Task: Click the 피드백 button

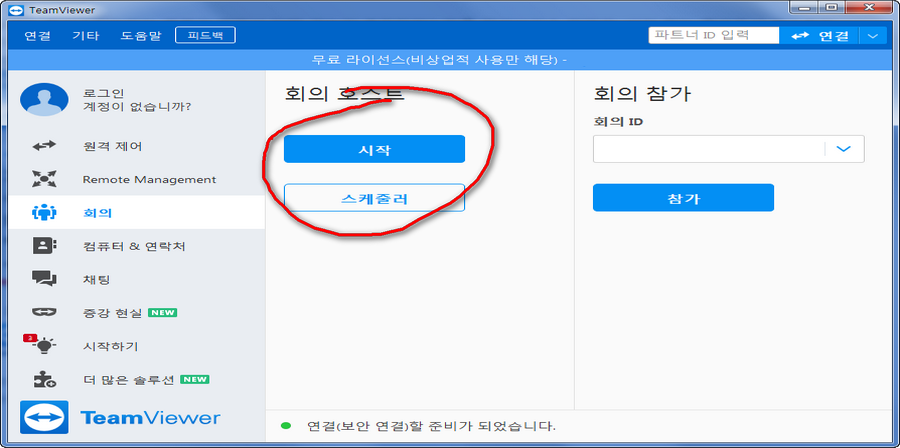Action: (x=205, y=36)
